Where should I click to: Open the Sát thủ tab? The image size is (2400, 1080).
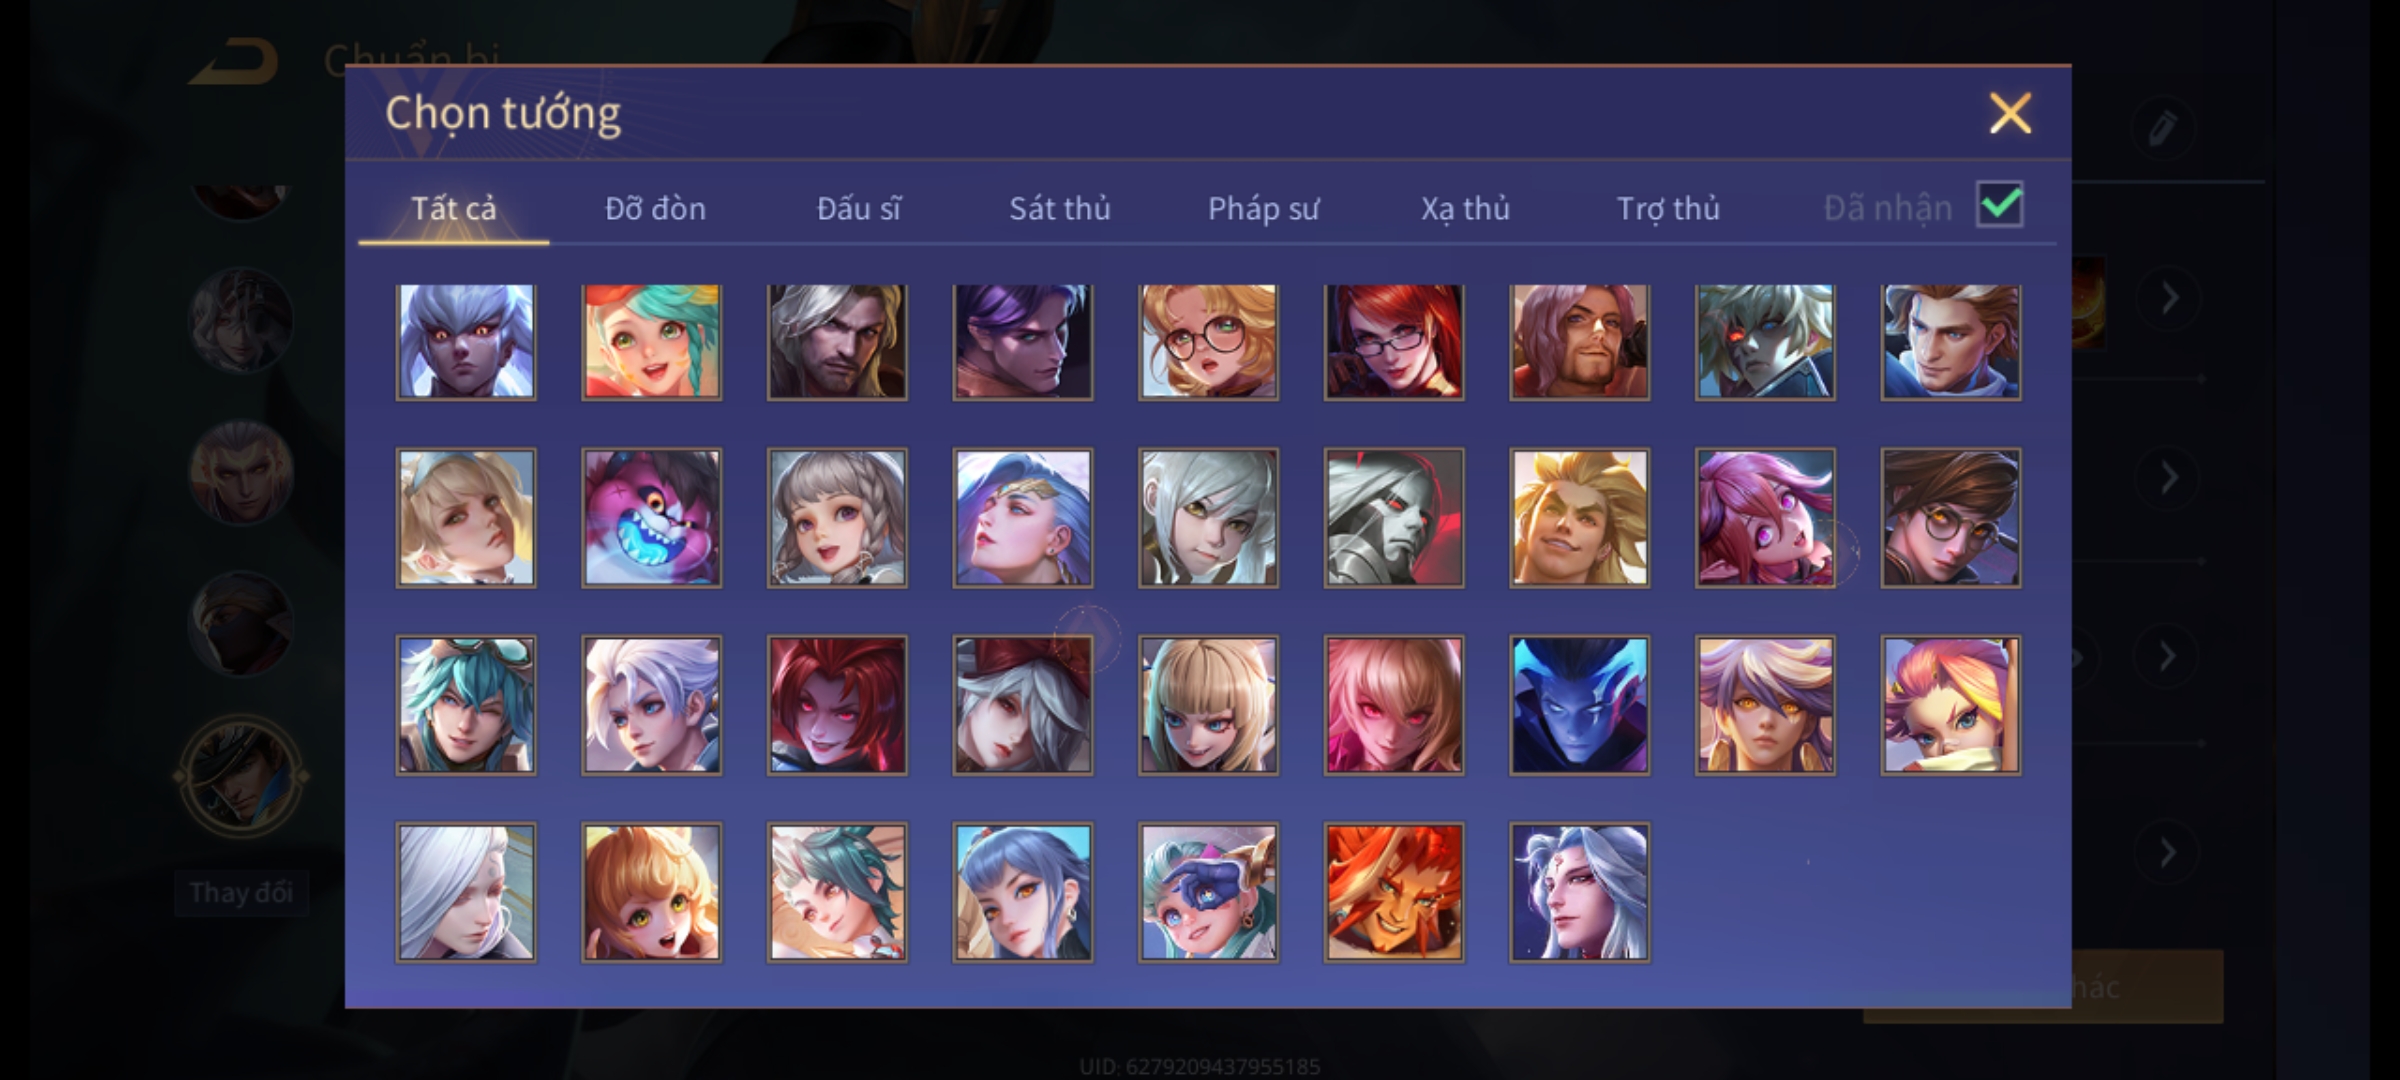coord(1059,208)
